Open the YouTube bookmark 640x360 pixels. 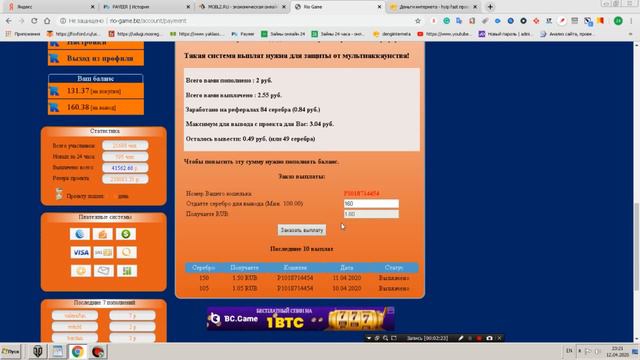[443, 34]
